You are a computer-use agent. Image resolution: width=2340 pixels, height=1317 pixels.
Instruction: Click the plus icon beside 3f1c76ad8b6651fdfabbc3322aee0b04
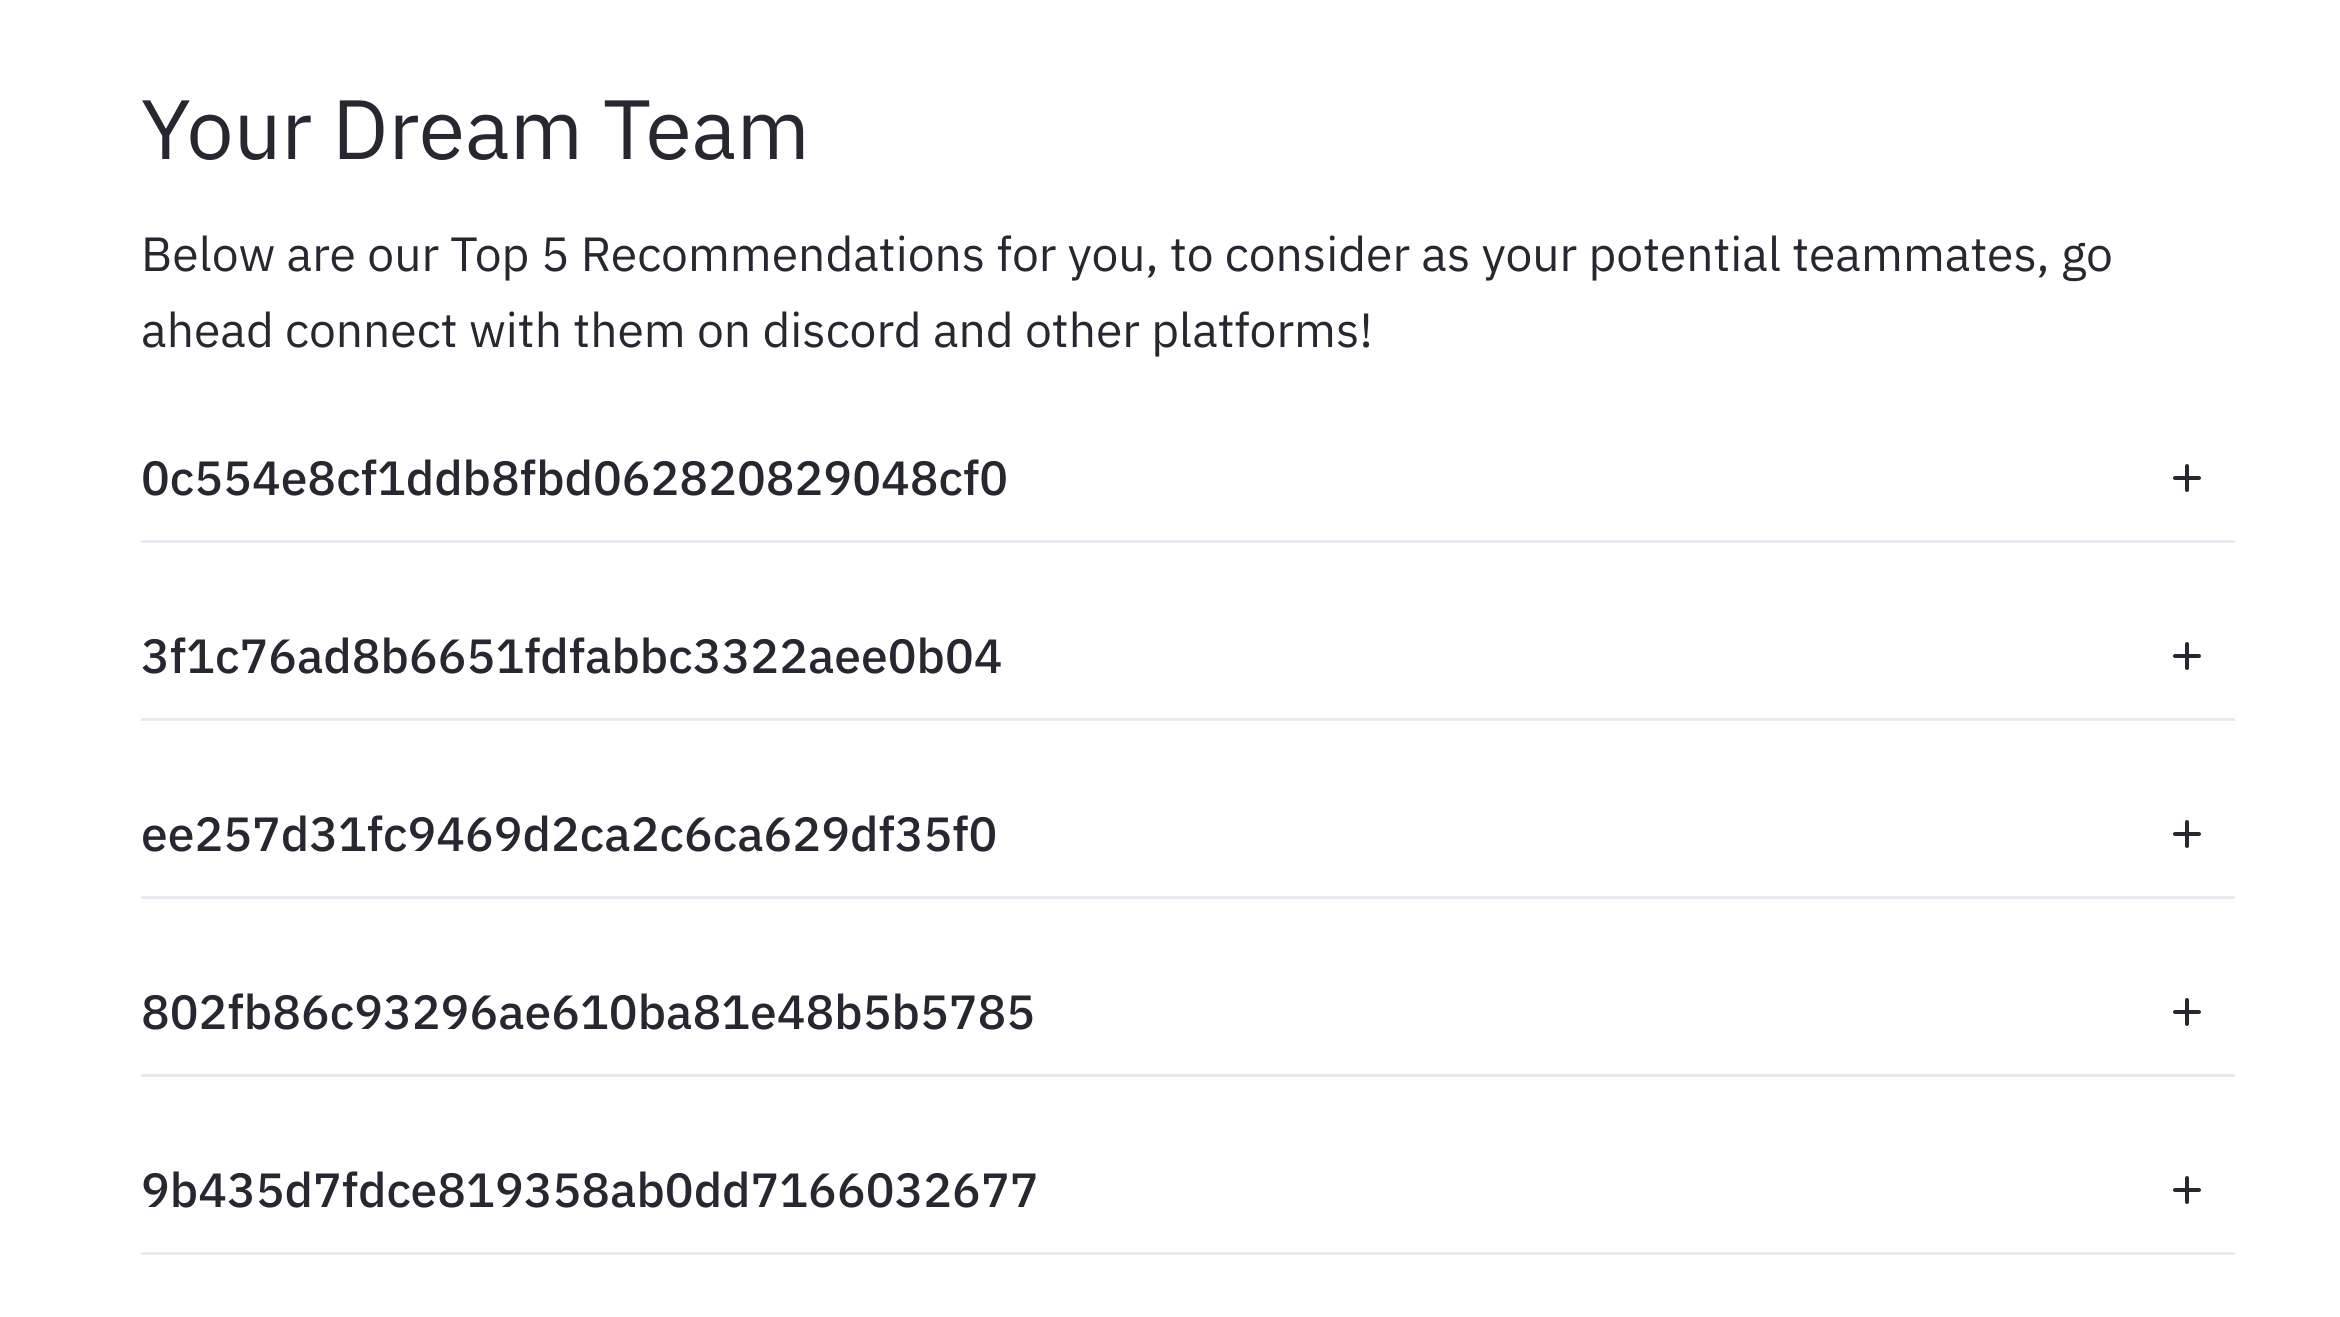pyautogui.click(x=2186, y=656)
